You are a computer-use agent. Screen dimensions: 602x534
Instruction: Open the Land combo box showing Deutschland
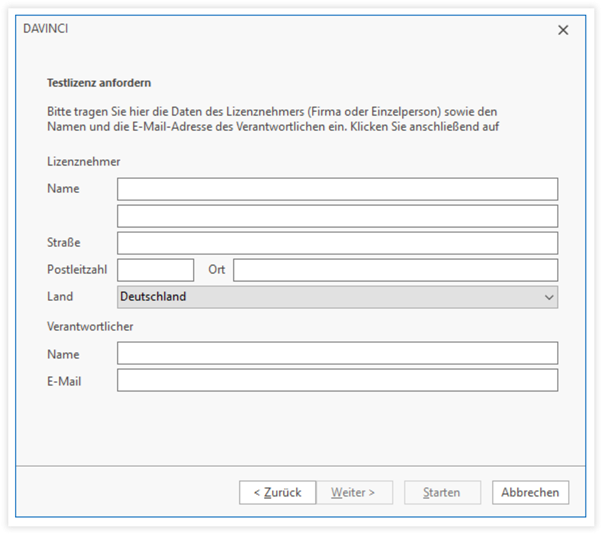tap(330, 297)
